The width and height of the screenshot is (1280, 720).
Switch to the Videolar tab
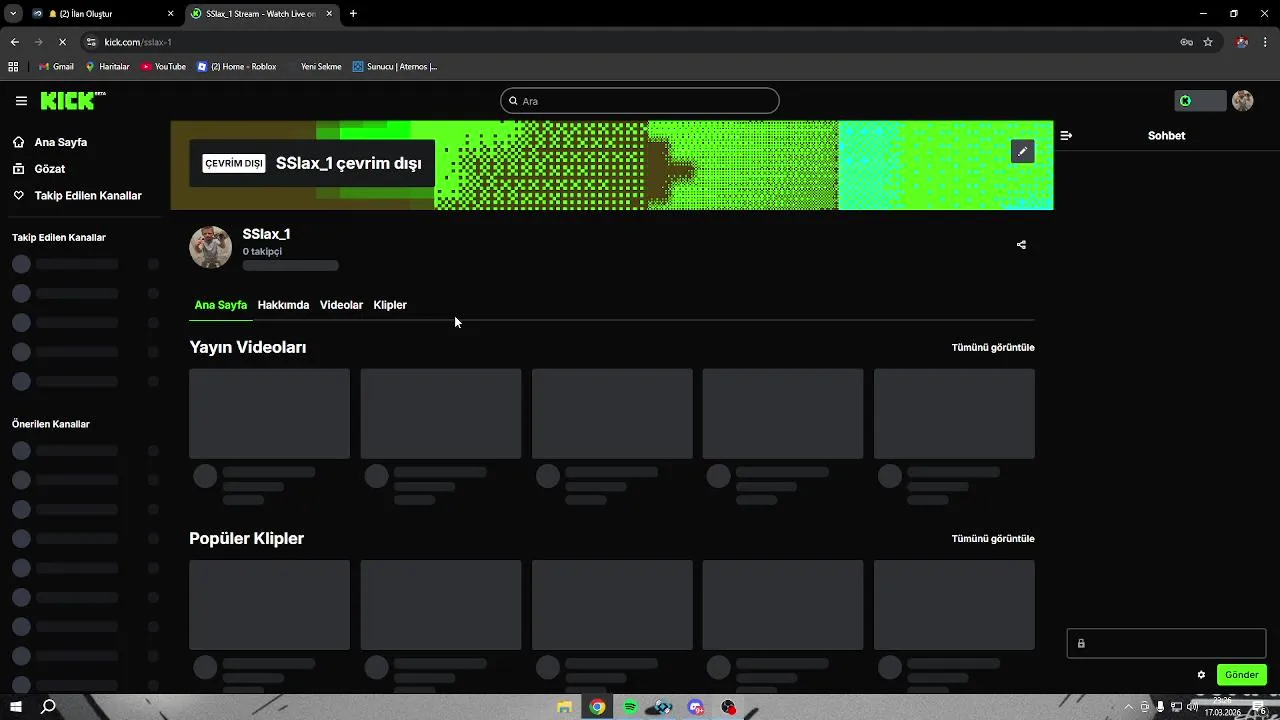coord(341,305)
